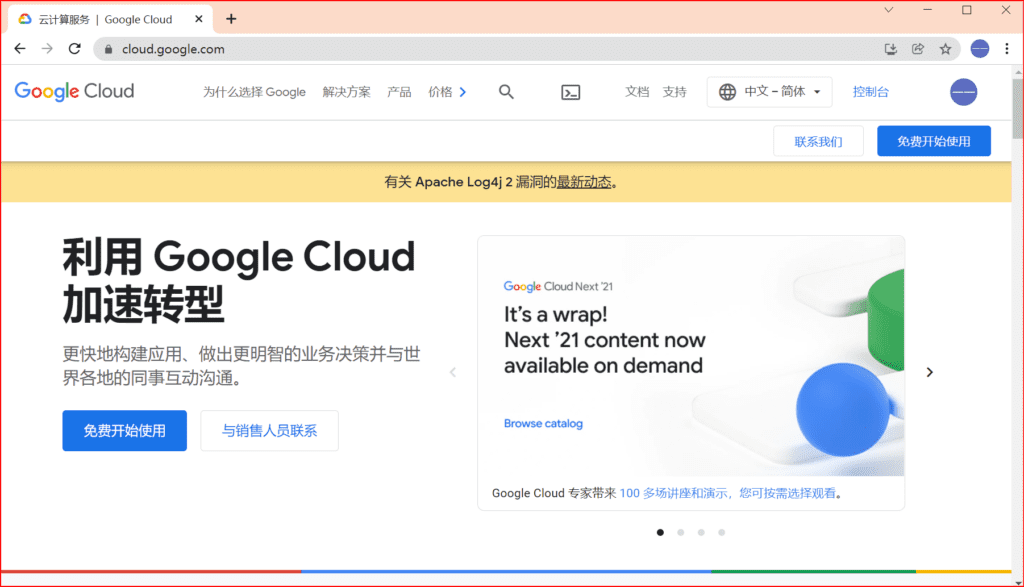
Task: Click the Google Cloud logo
Action: tap(74, 91)
